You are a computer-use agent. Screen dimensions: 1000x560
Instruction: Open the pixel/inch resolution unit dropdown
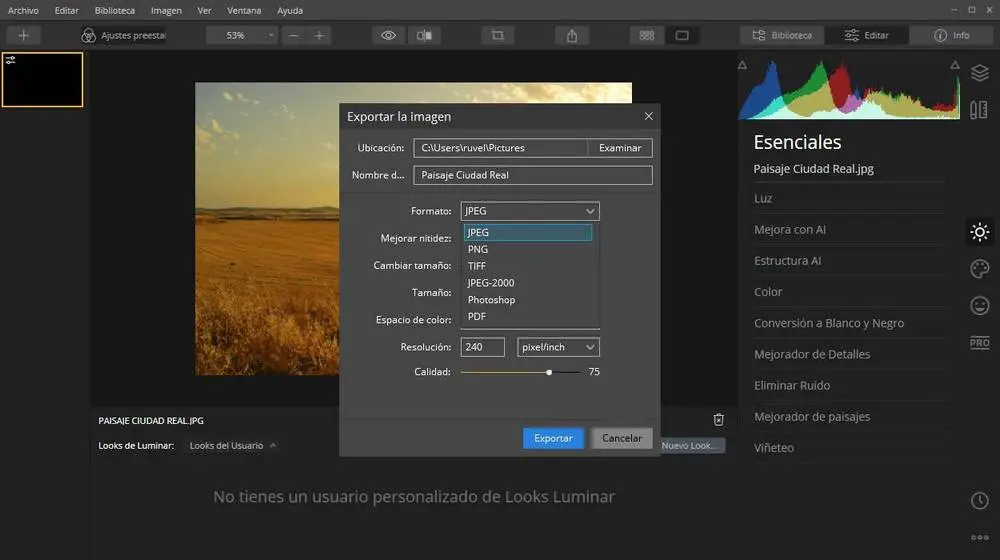click(558, 347)
